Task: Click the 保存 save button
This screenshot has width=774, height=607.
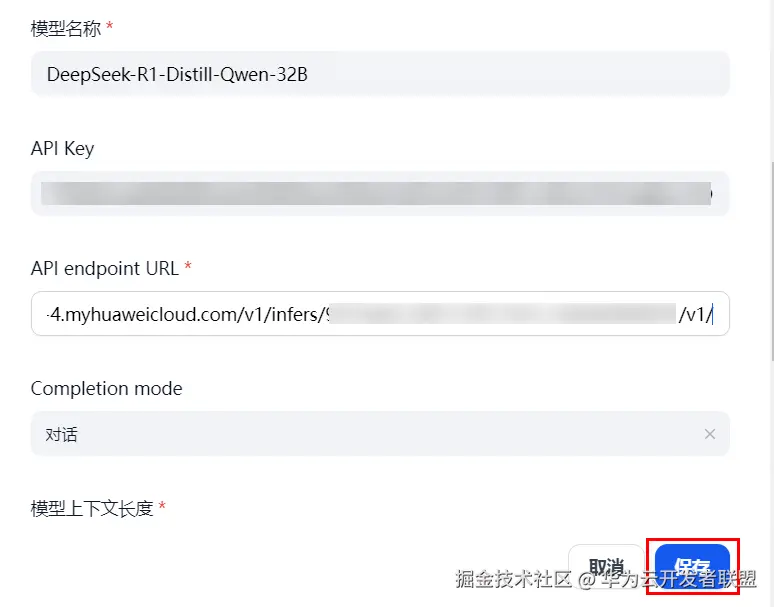Action: pos(692,566)
